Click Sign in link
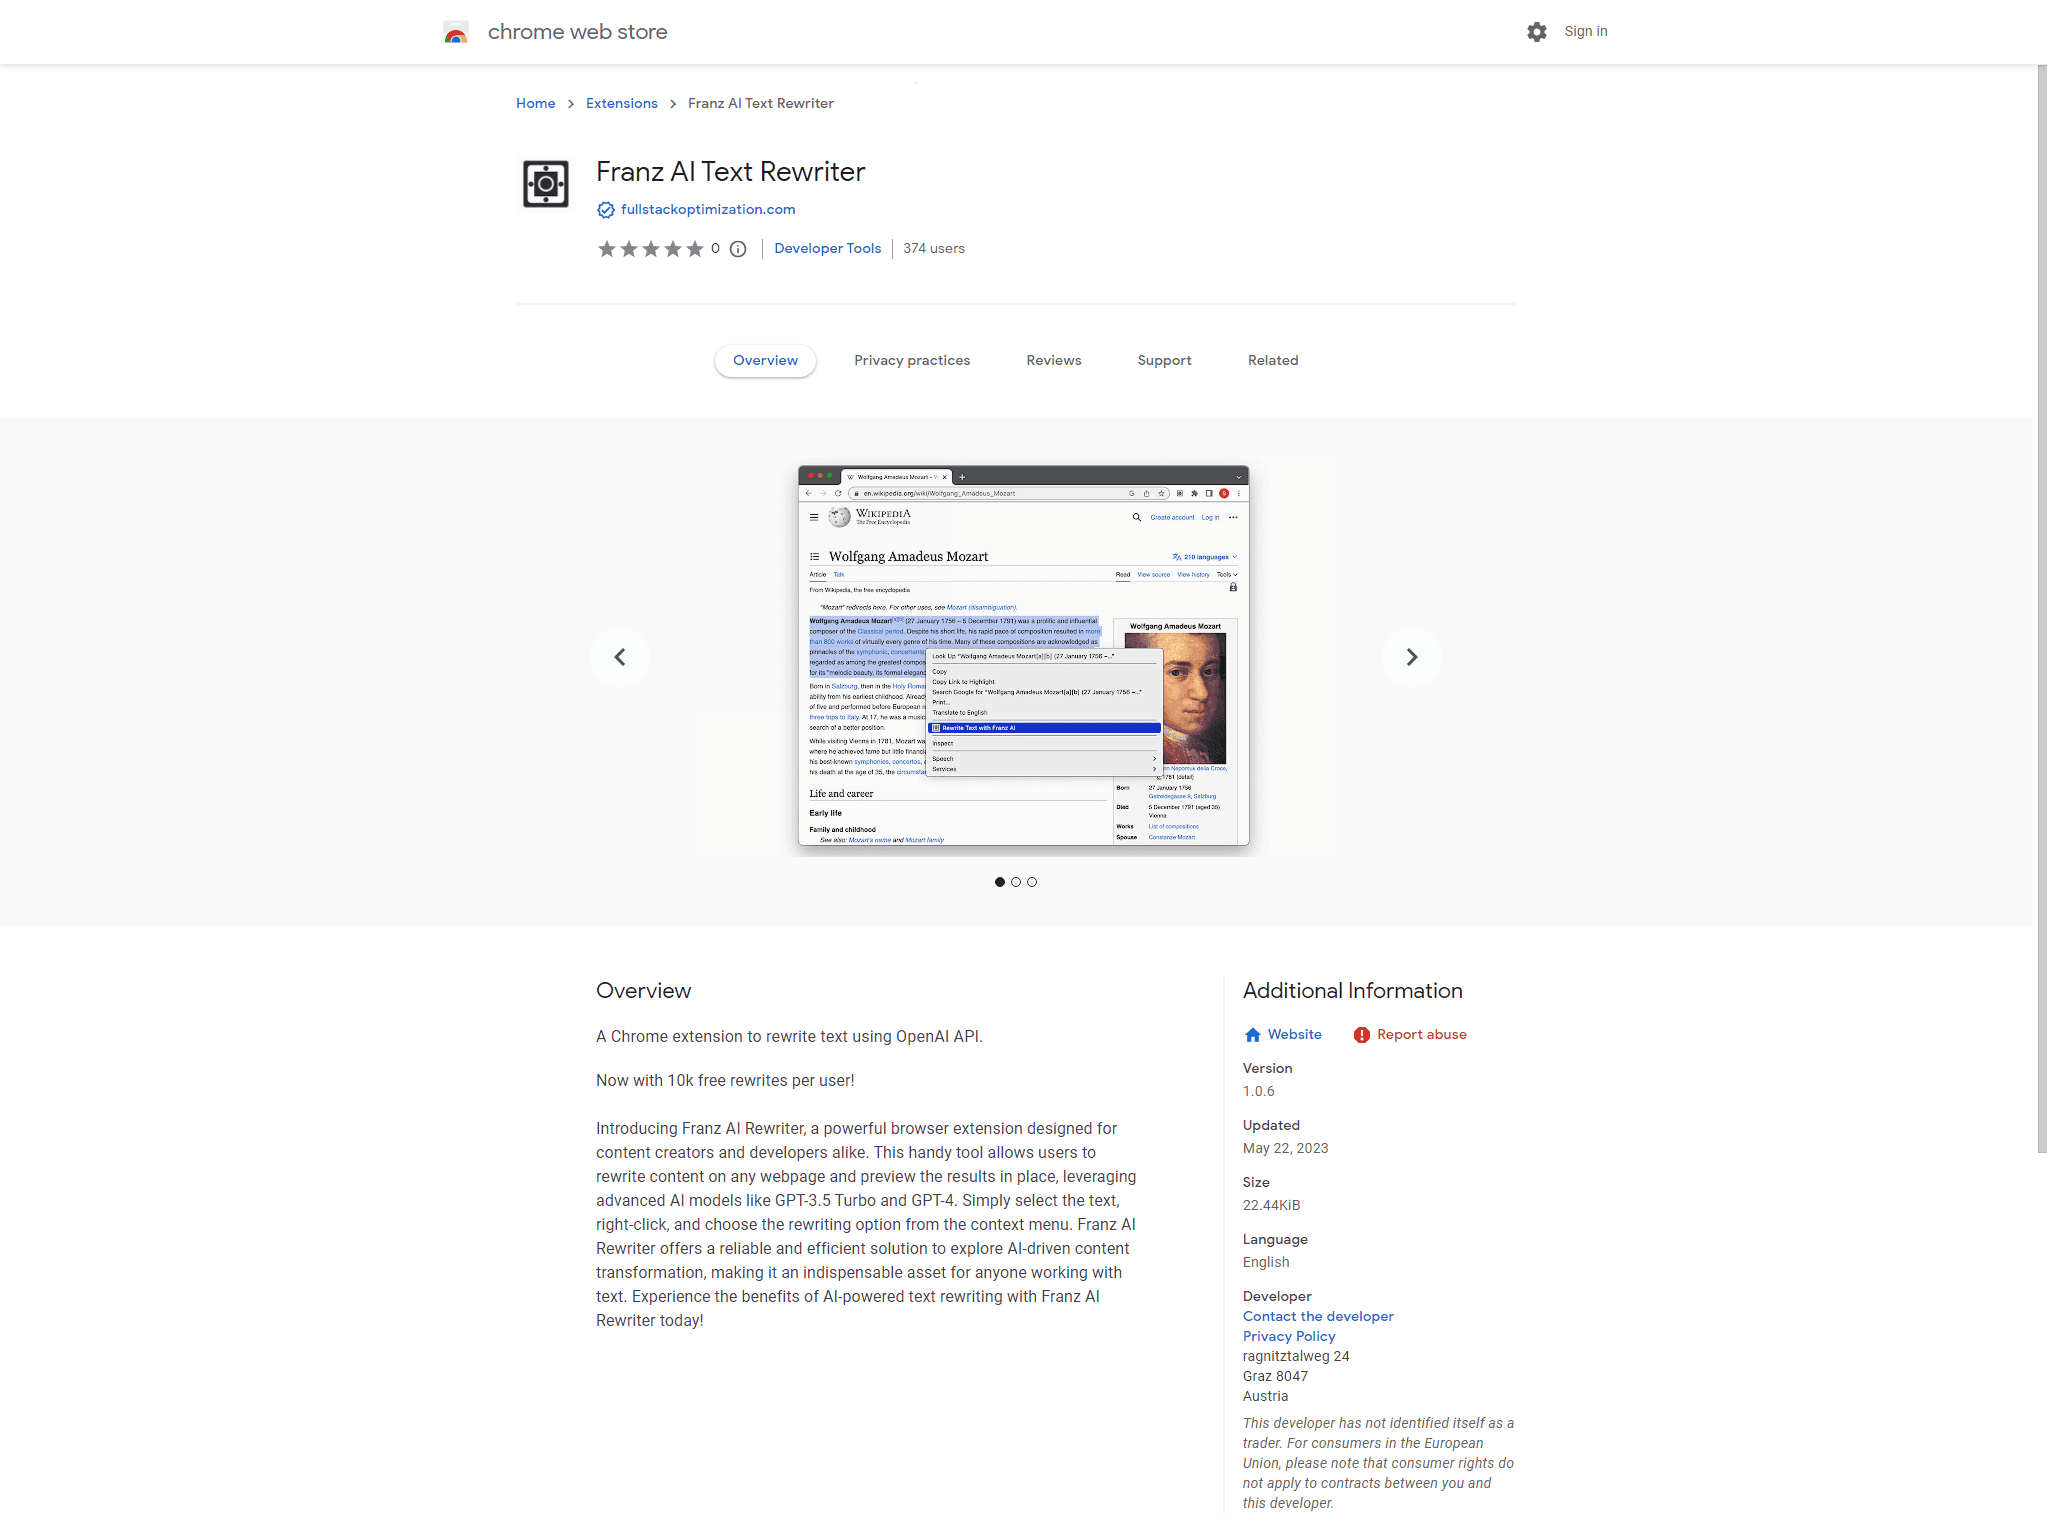 1586,32
